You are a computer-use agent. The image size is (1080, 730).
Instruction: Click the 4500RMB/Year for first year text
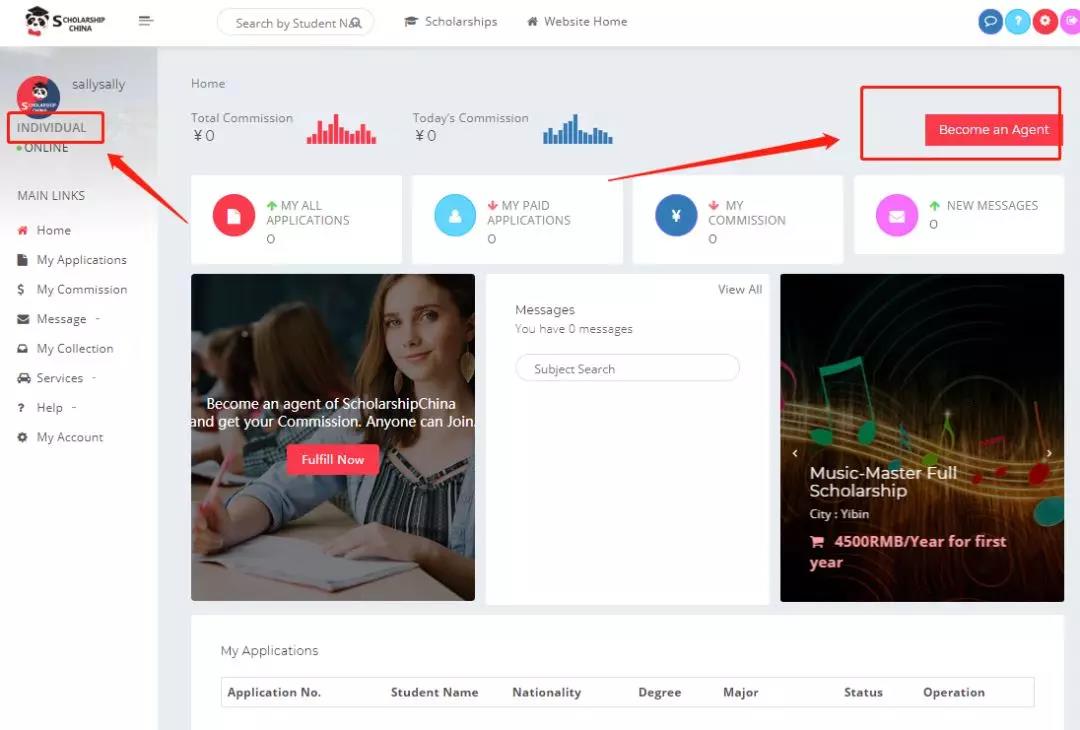tap(908, 552)
